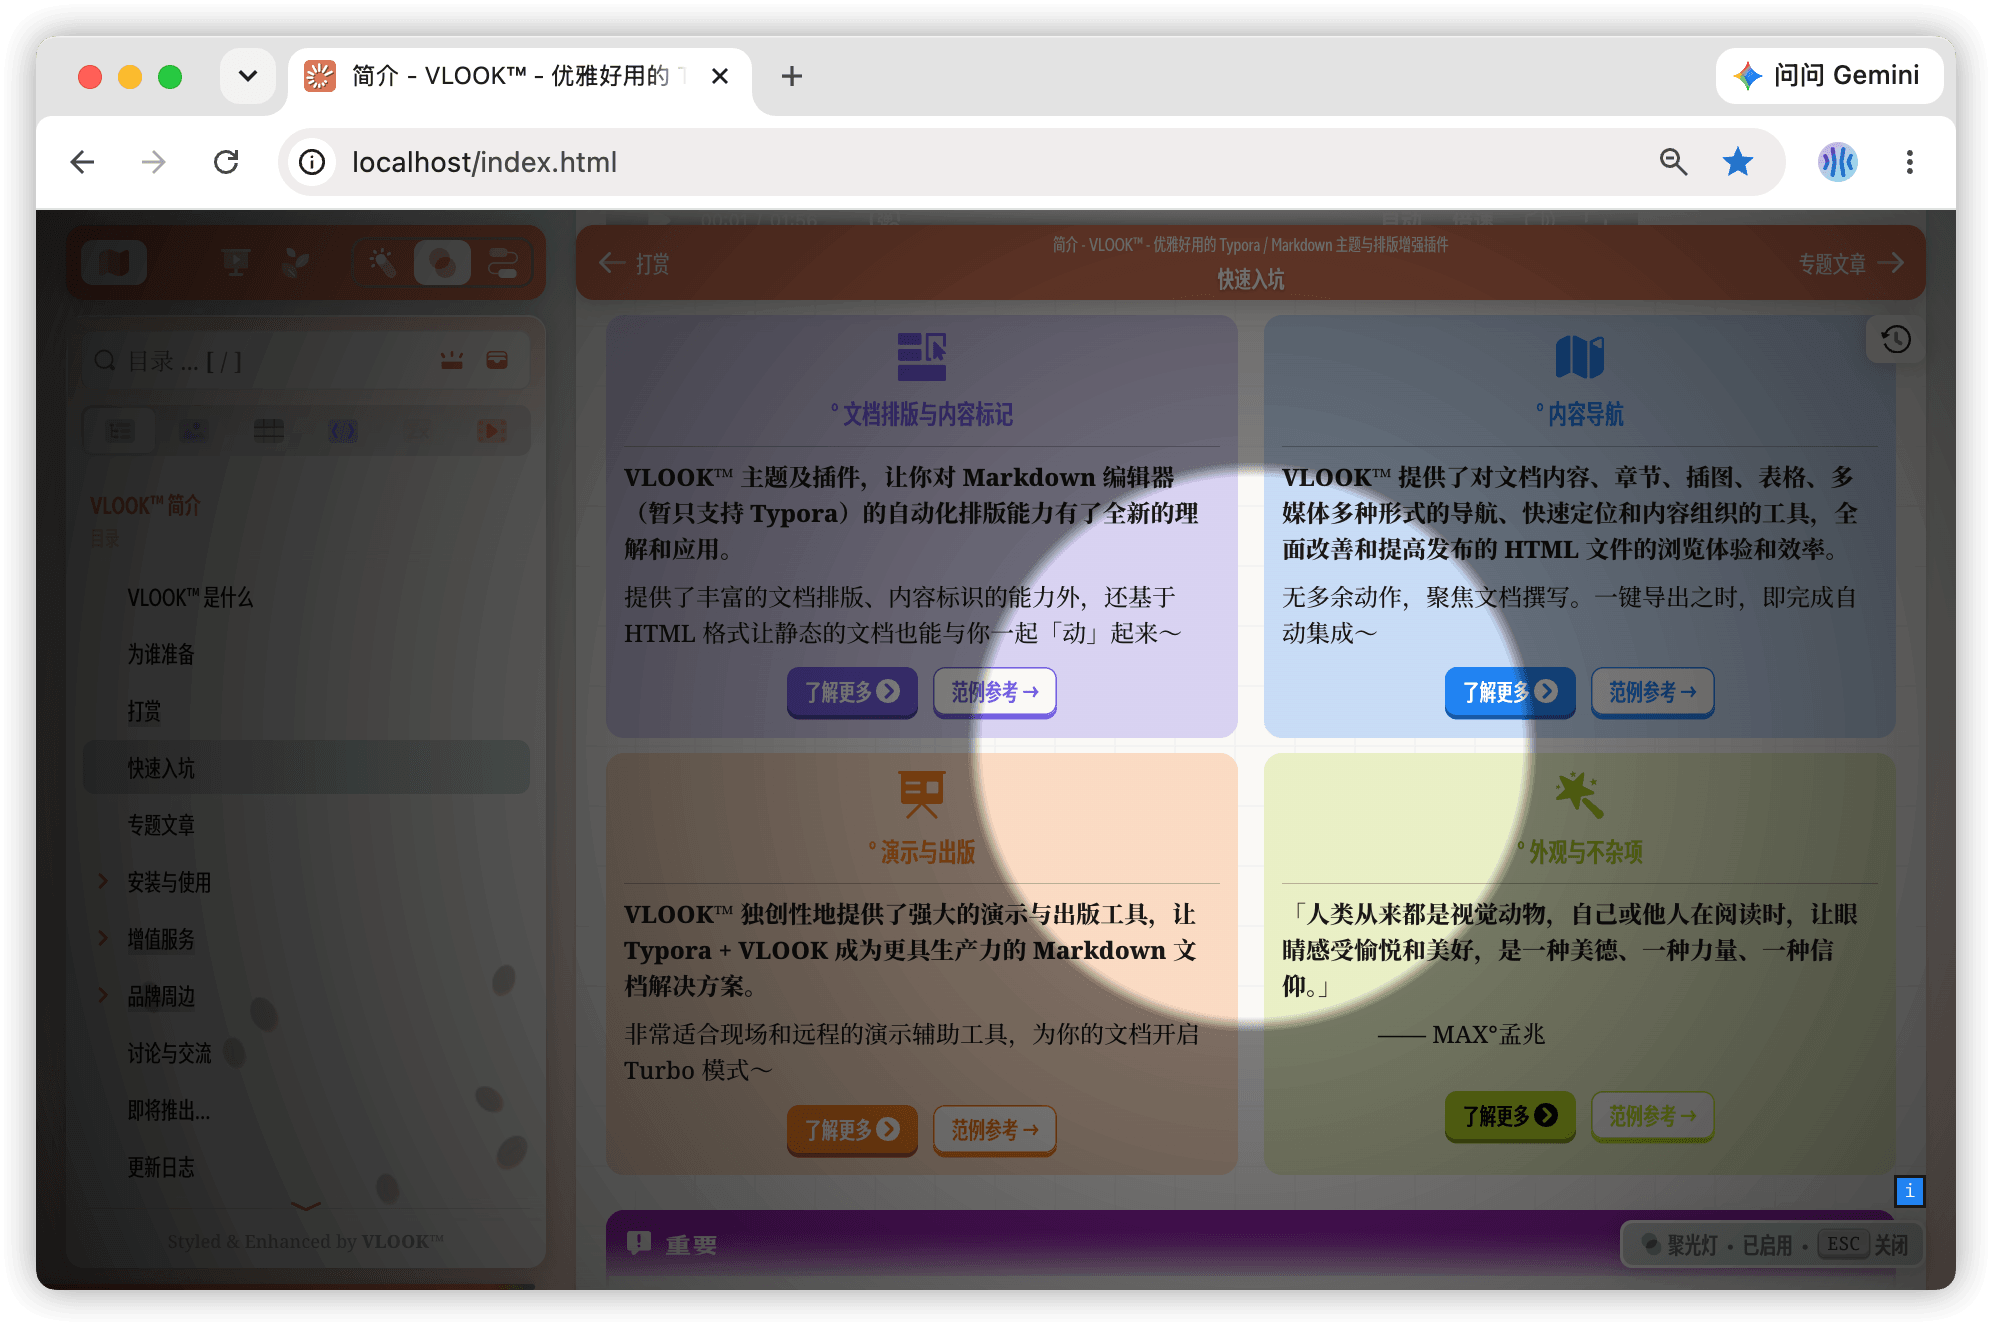Open outline item 为谁准备
This screenshot has width=1992, height=1326.
click(x=161, y=655)
